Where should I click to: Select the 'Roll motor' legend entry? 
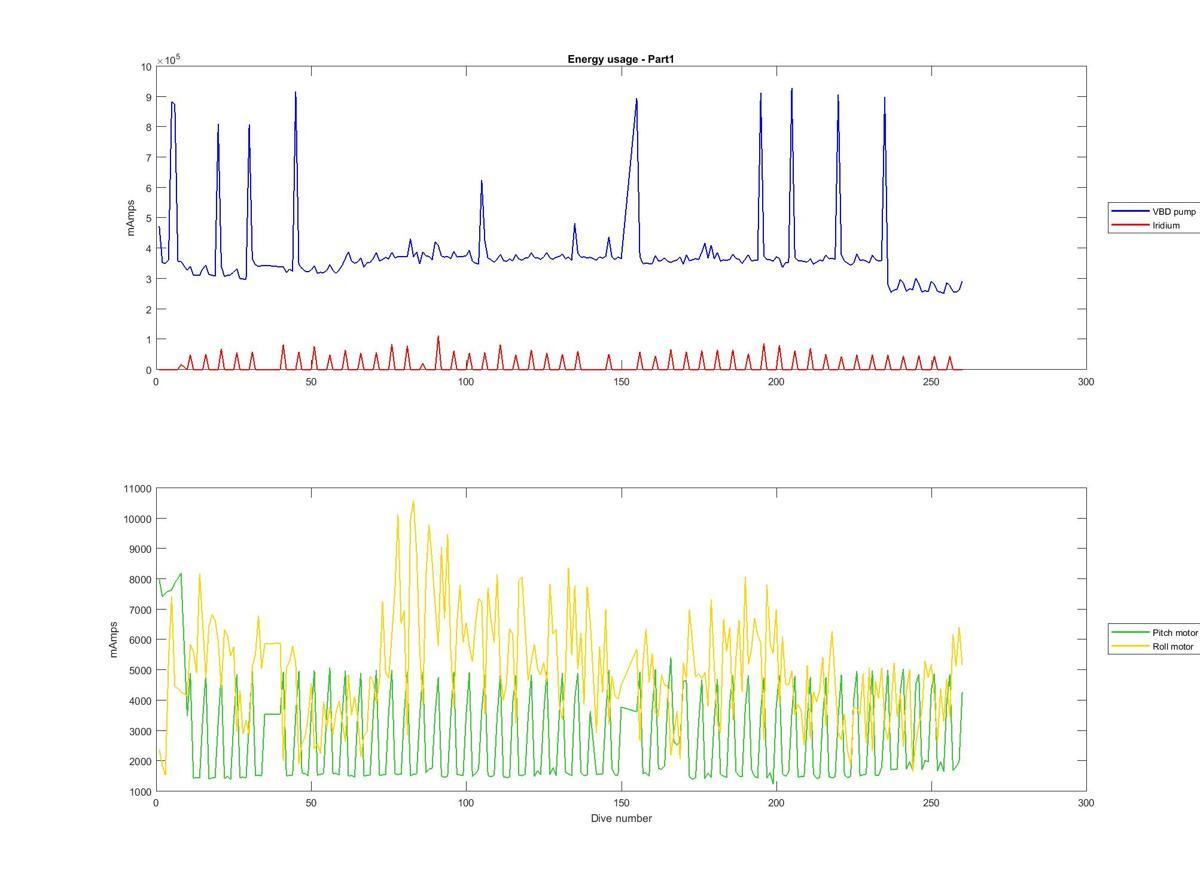click(x=1153, y=647)
